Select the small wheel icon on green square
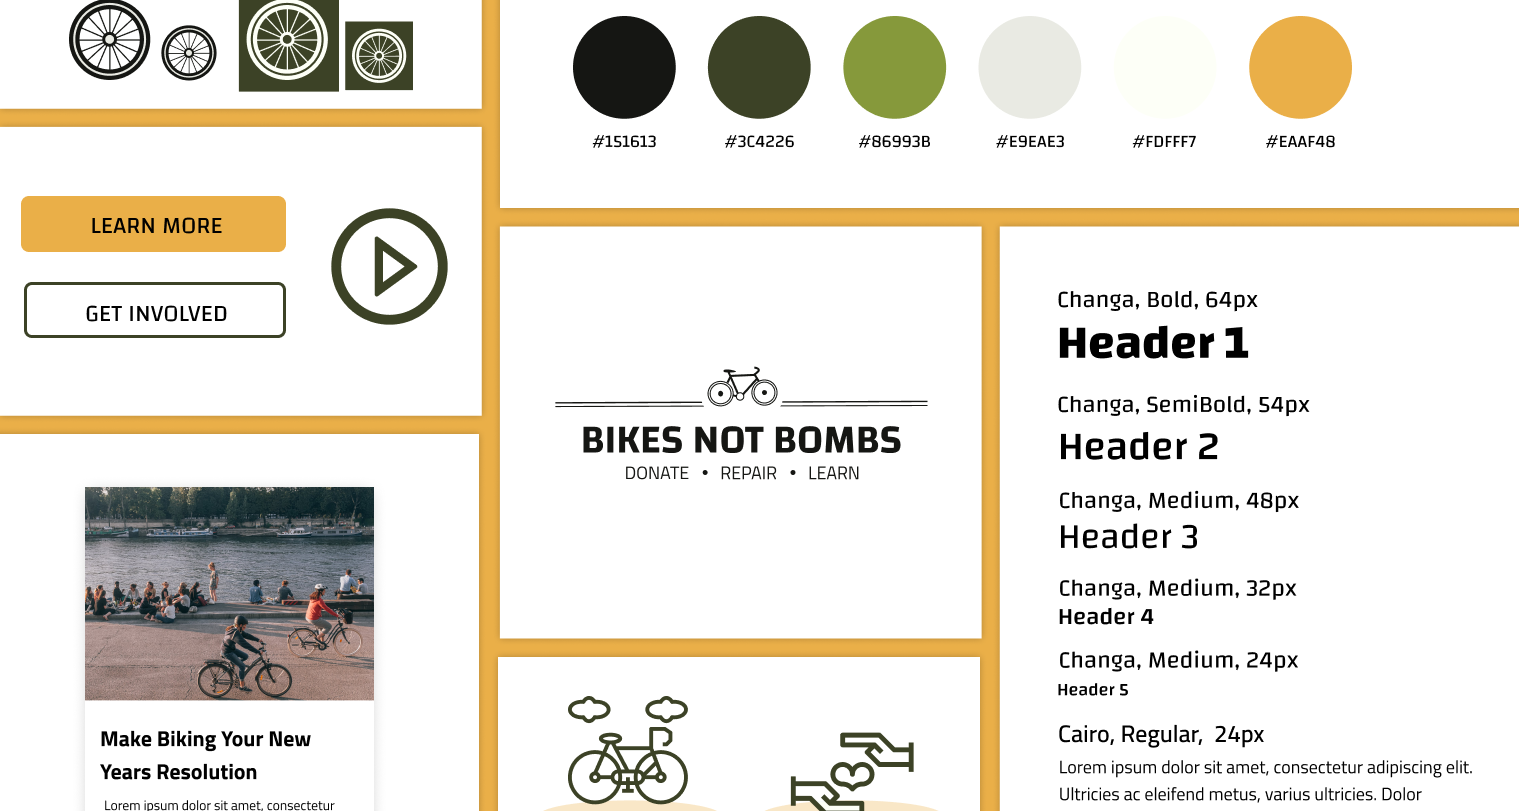 tap(379, 56)
